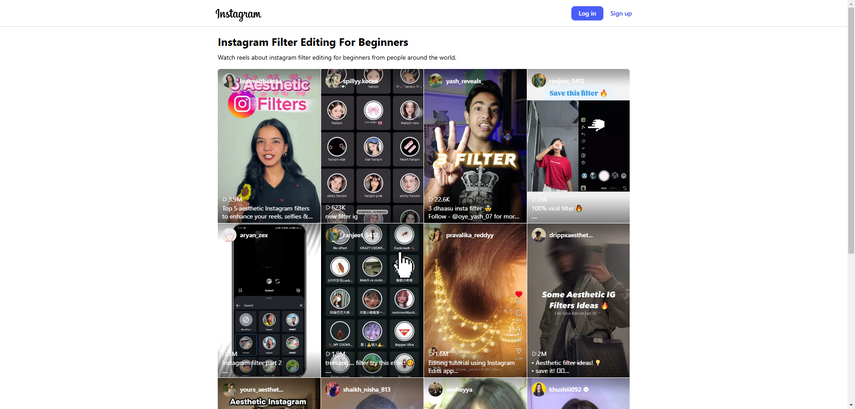Viewport: 855px width, 409px height.
Task: Click the Log in button
Action: point(587,14)
